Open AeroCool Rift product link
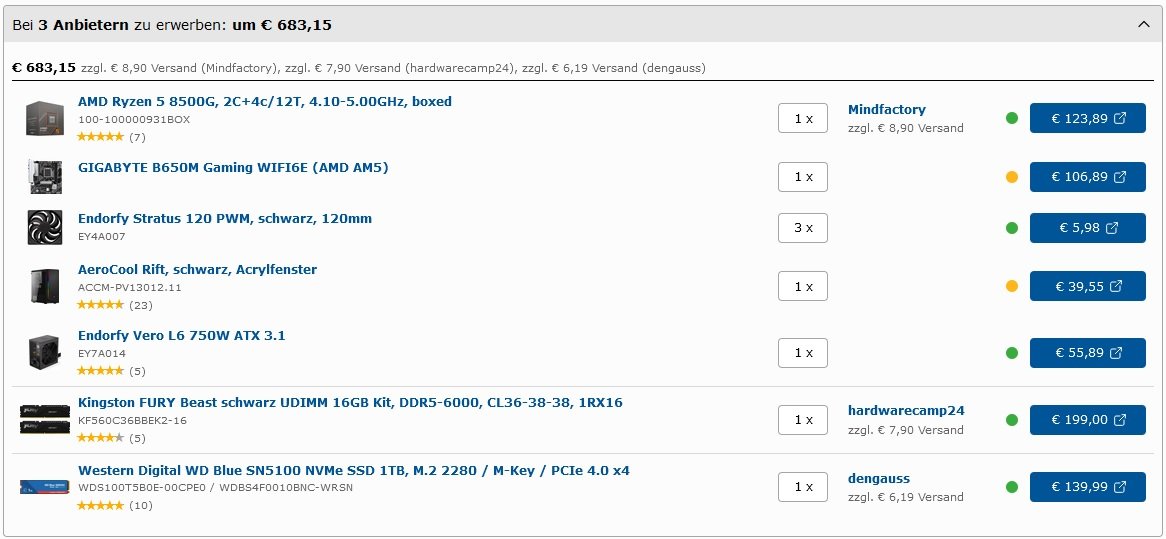 point(197,270)
